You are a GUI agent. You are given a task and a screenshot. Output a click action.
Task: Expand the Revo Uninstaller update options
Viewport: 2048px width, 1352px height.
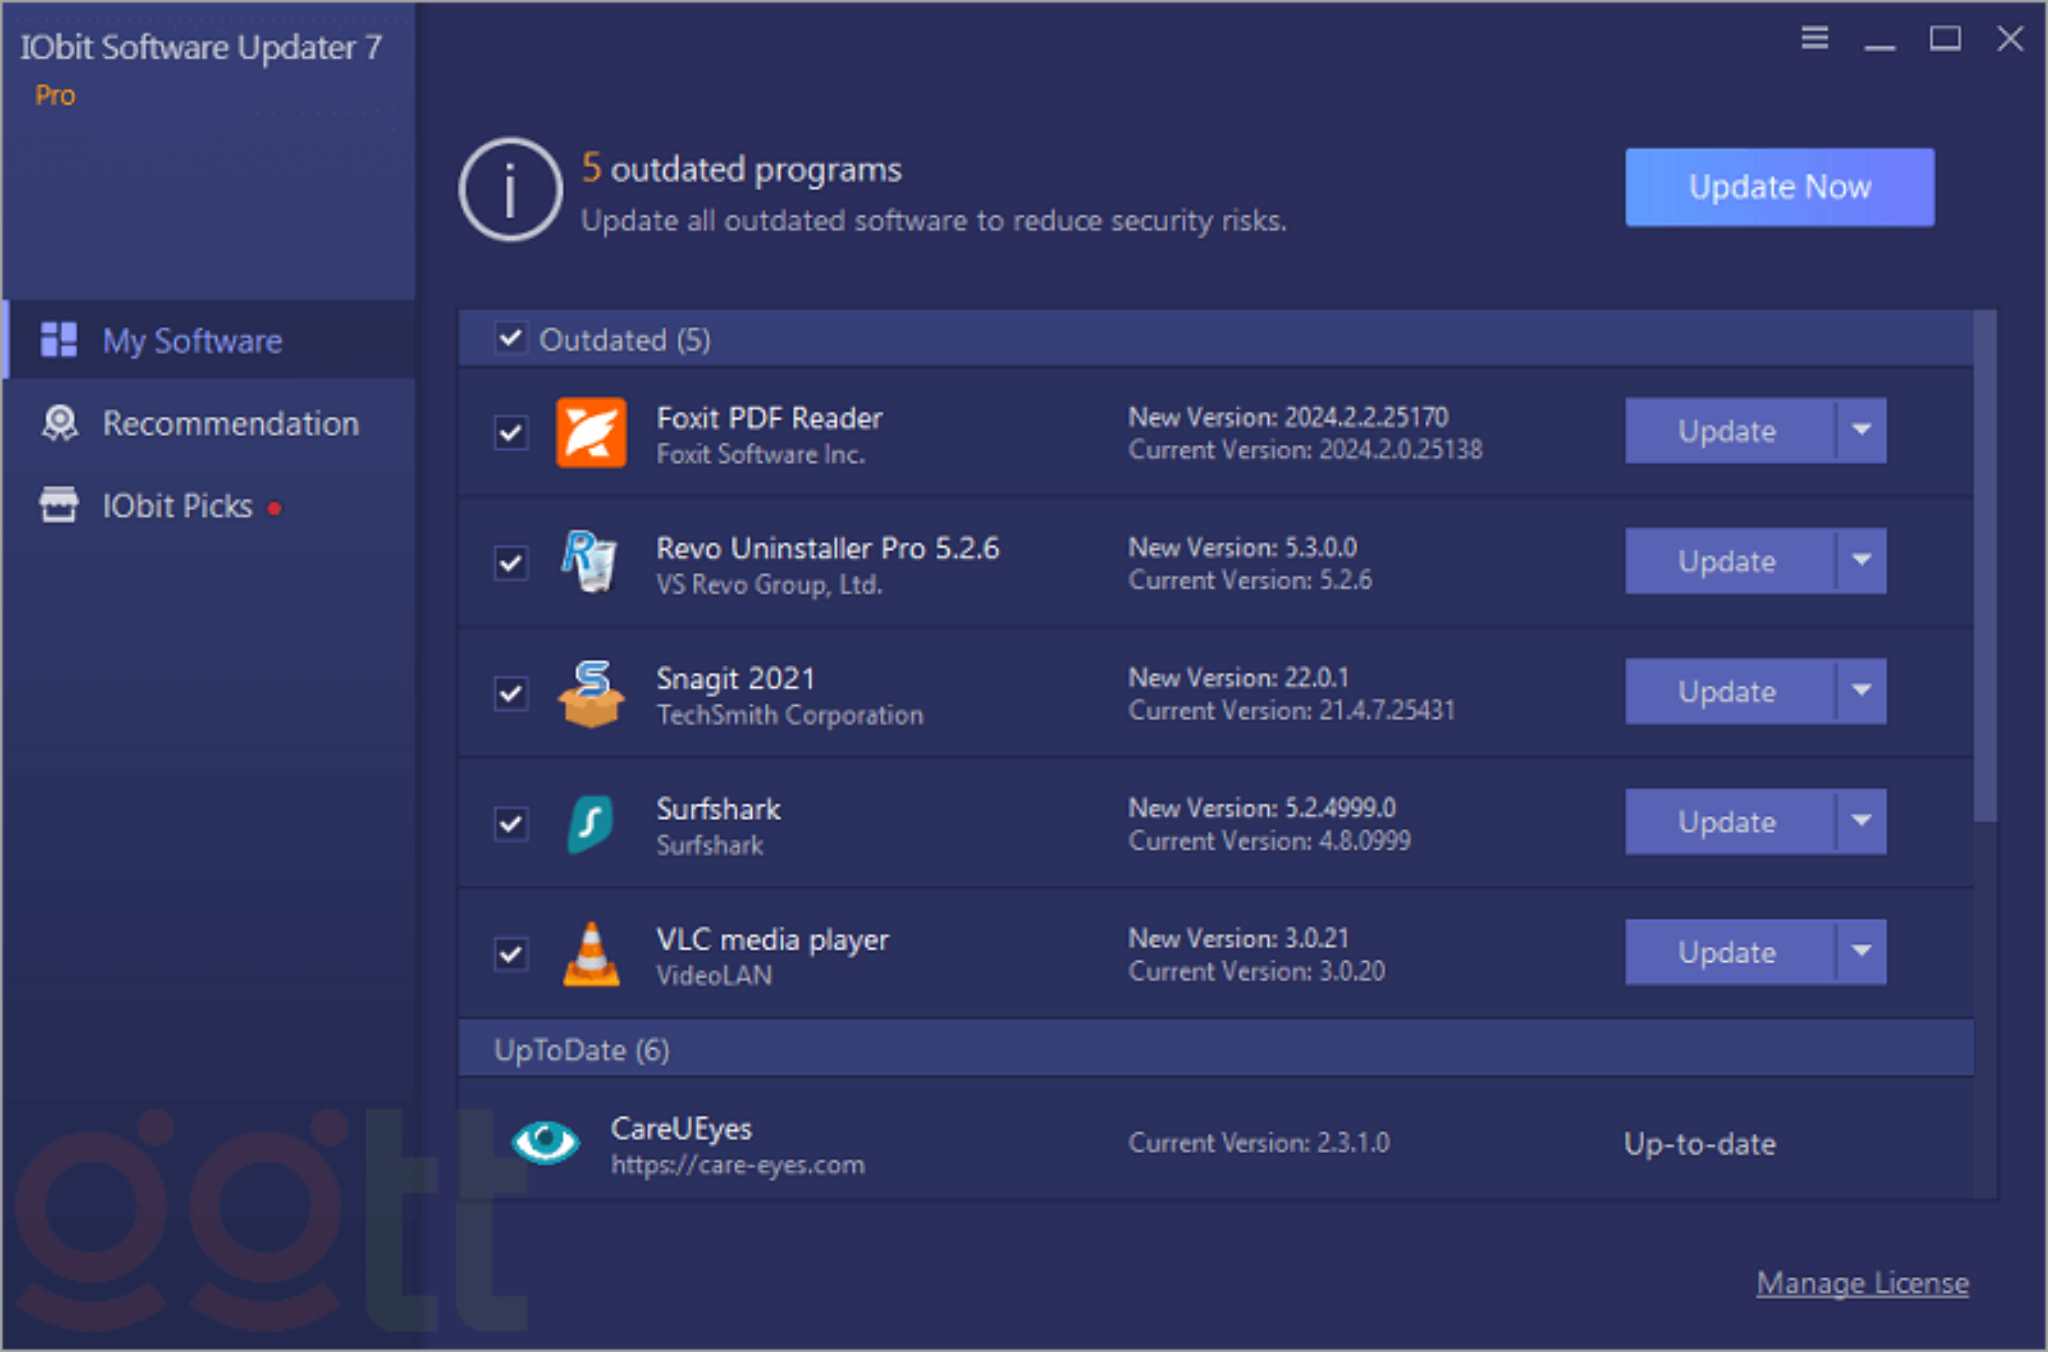pos(1861,561)
